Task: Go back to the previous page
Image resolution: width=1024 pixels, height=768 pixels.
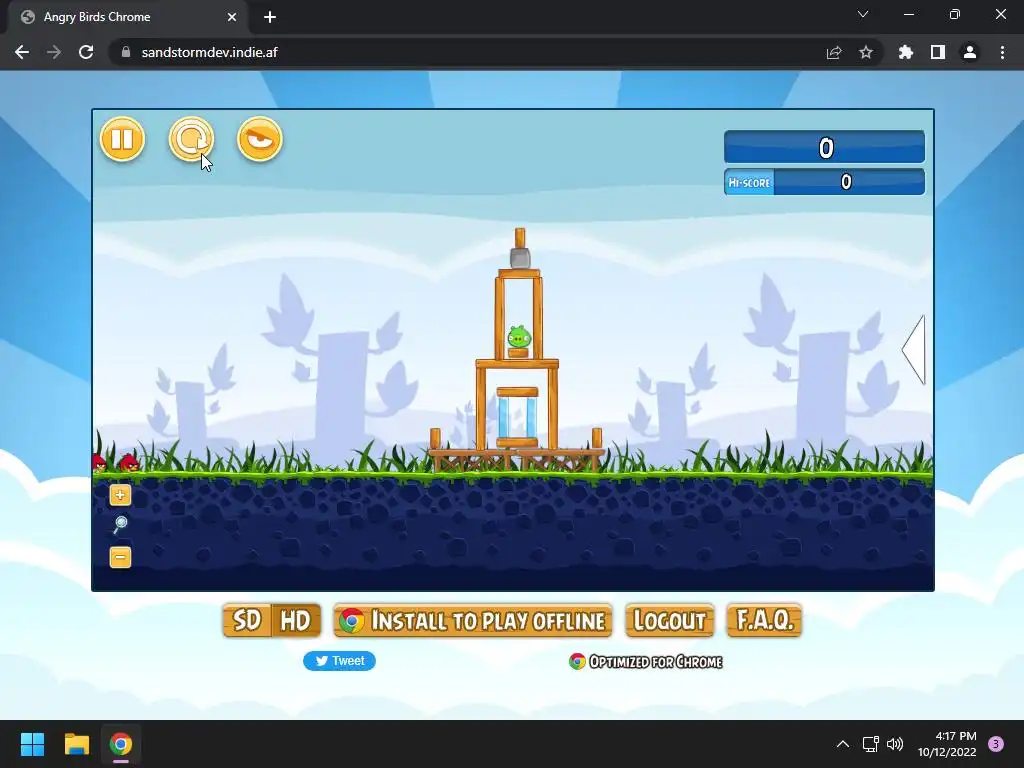Action: 22,52
